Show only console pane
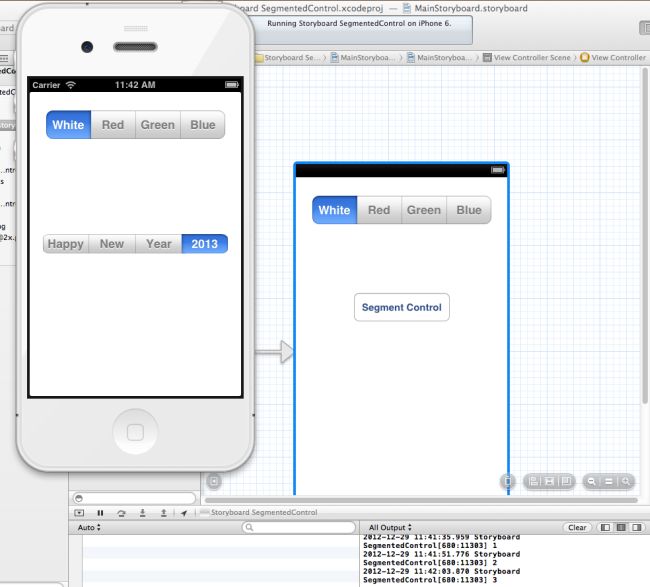Image resolution: width=650 pixels, height=587 pixels. pyautogui.click(x=637, y=527)
